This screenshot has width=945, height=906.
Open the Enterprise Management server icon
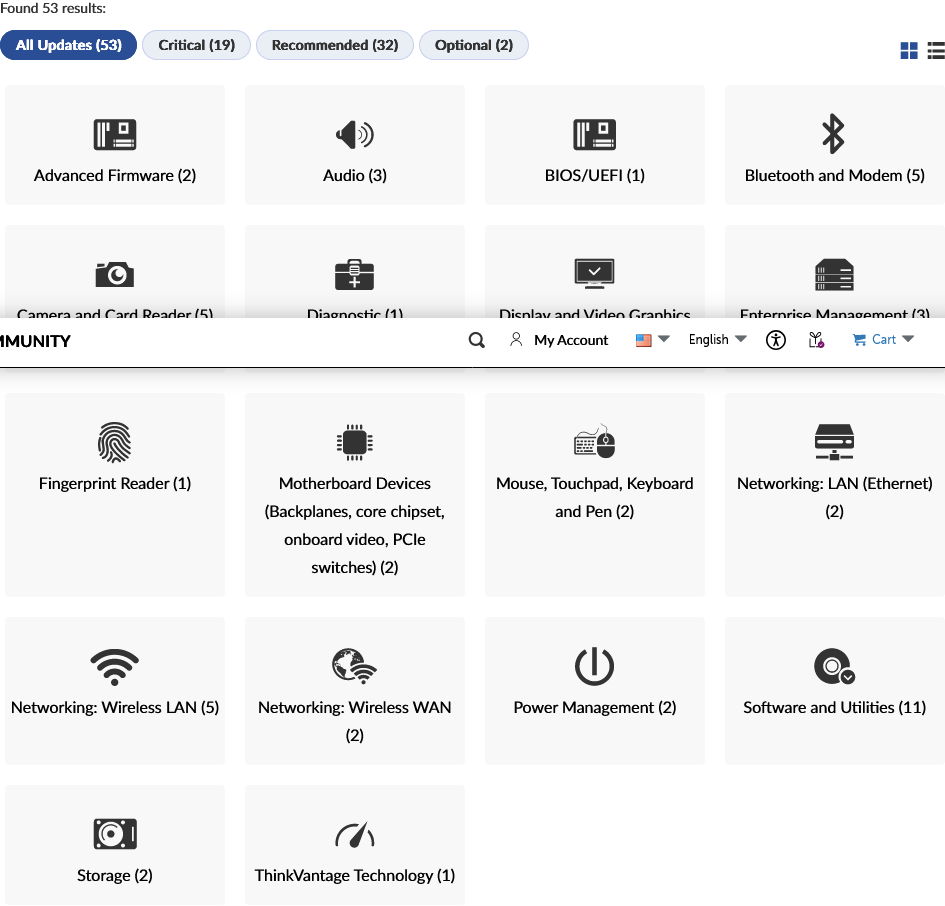(834, 275)
